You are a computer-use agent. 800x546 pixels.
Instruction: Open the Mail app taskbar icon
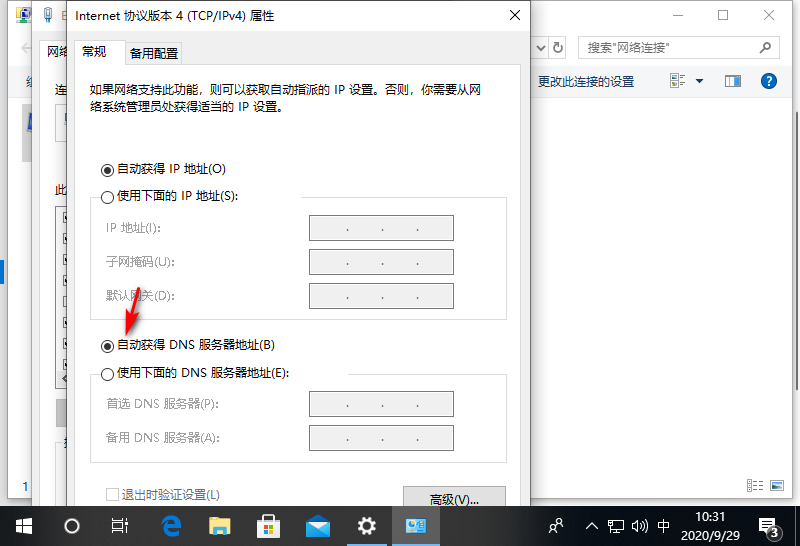pos(318,525)
